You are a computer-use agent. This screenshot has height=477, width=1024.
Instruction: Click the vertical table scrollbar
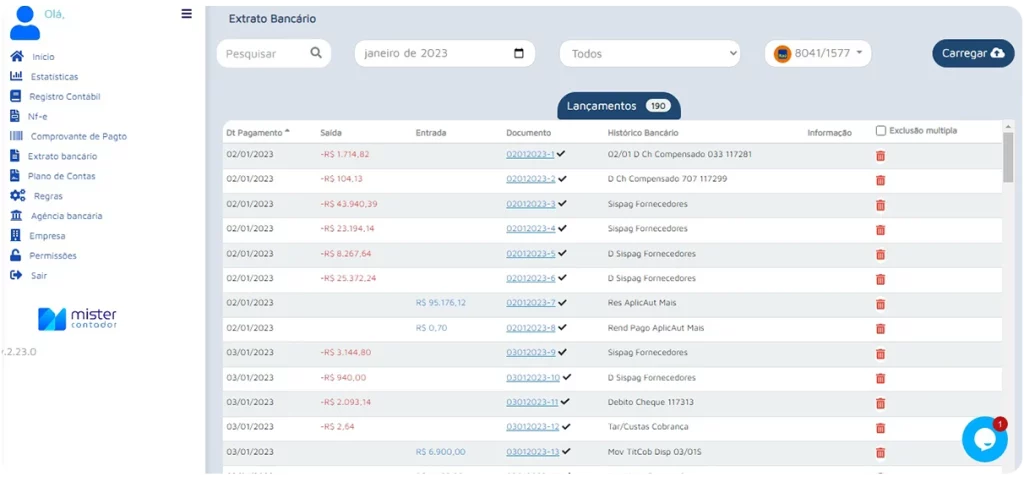(x=1007, y=160)
